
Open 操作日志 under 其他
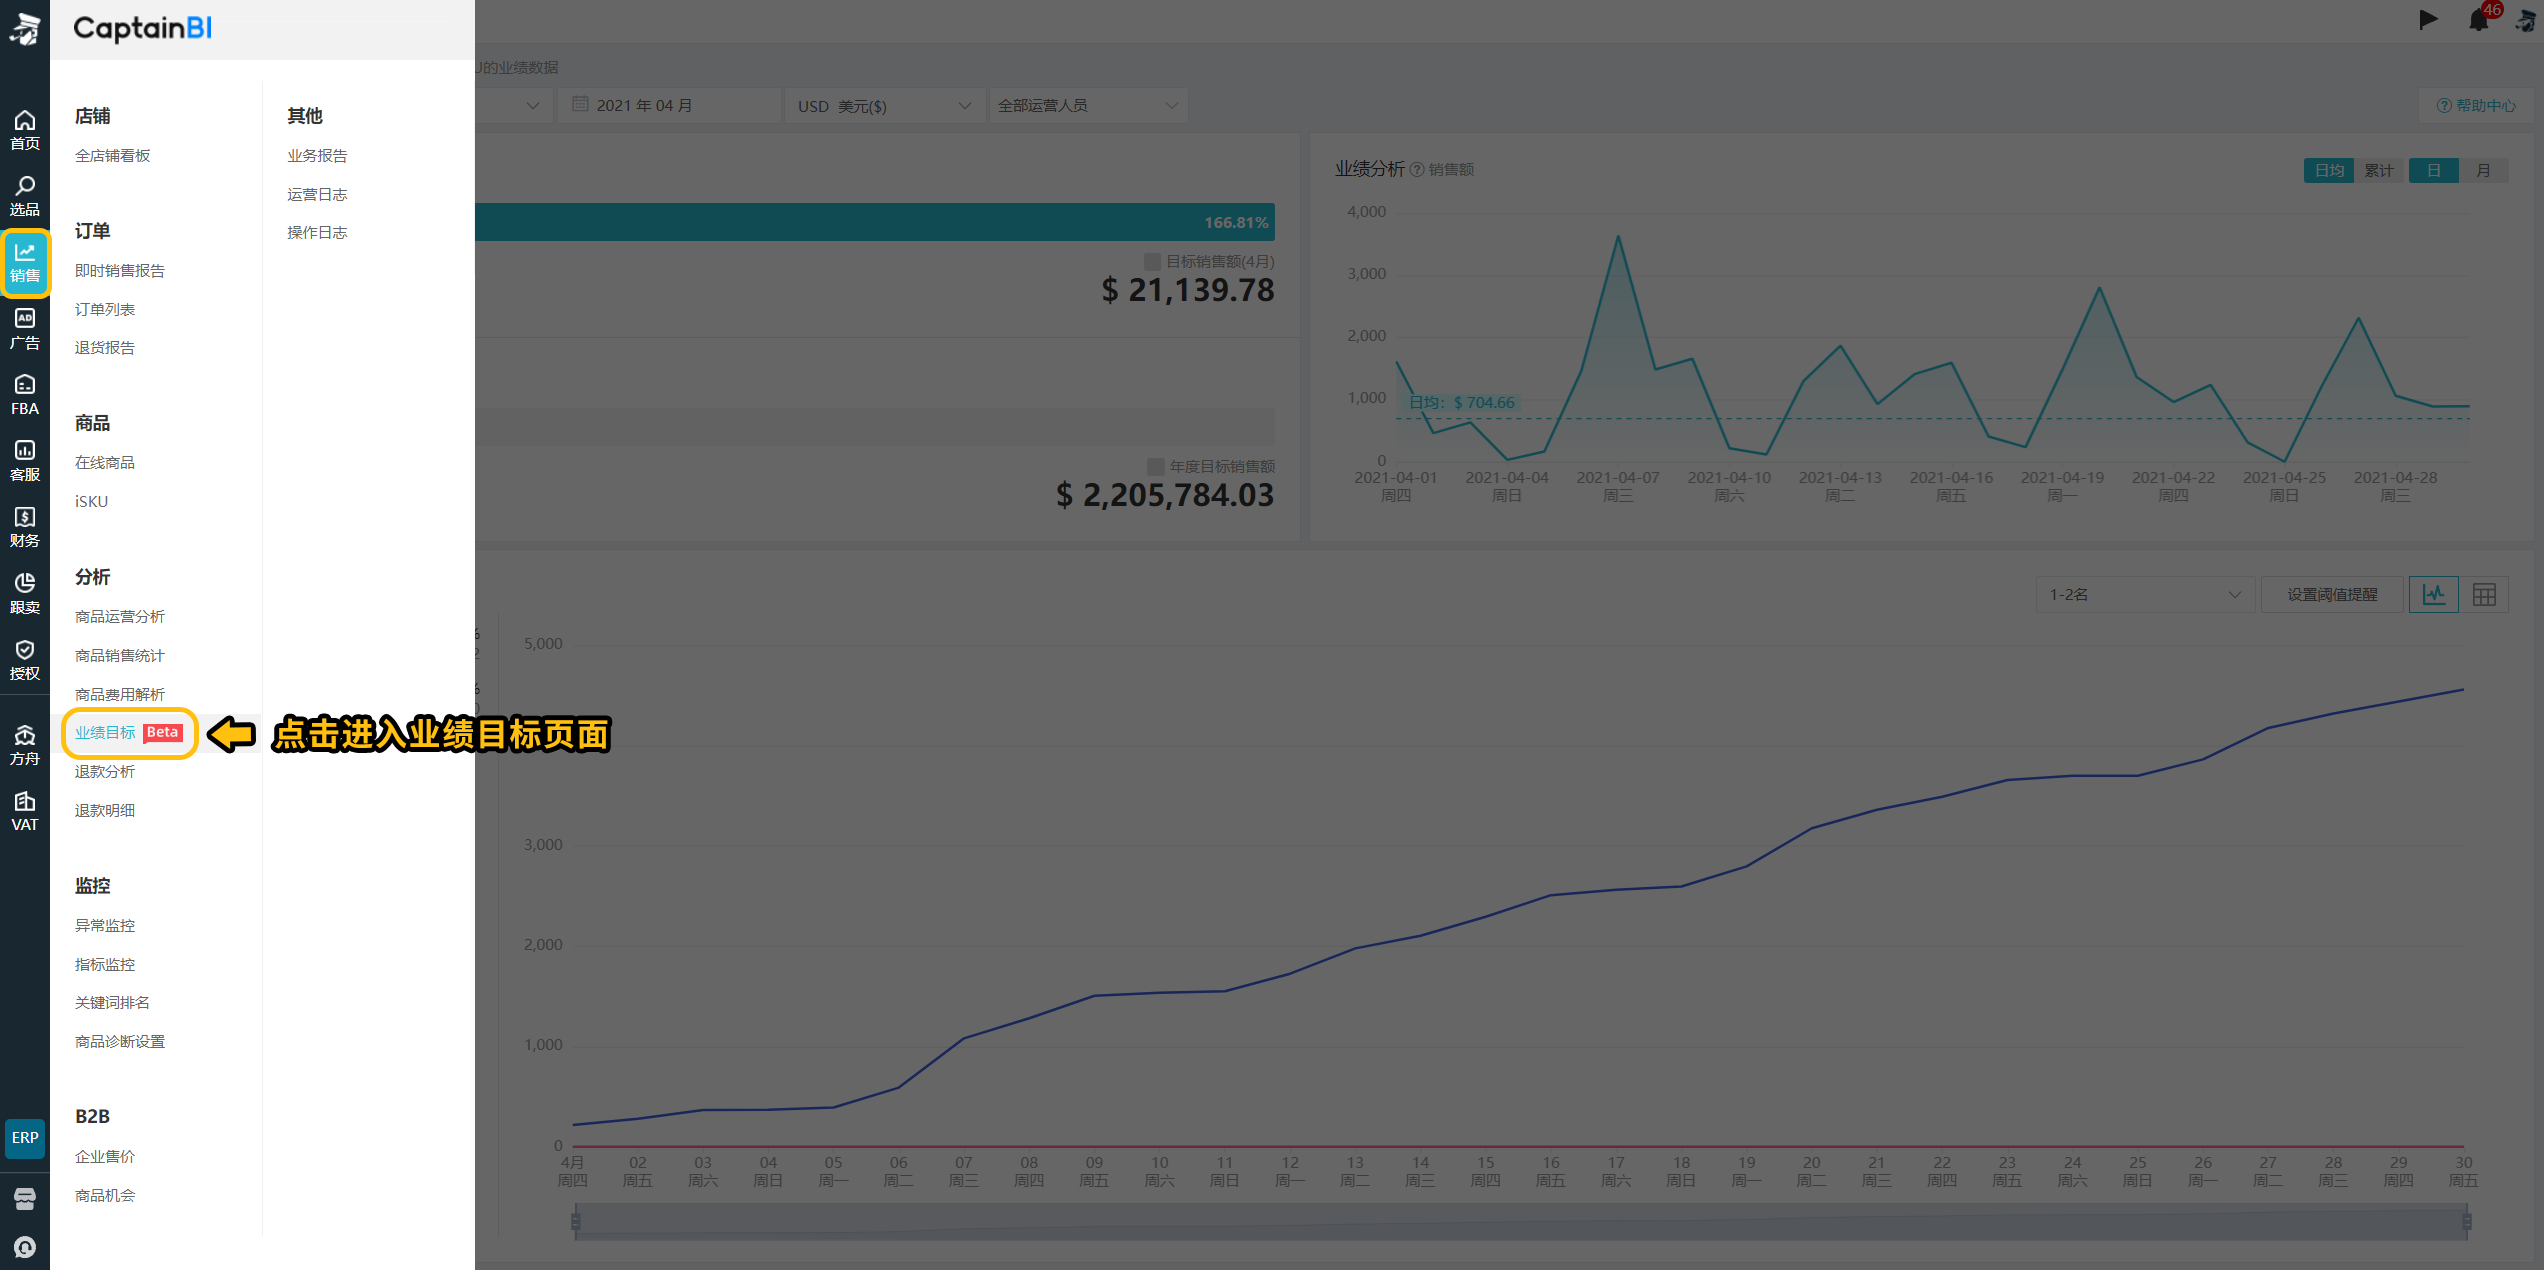coord(318,233)
